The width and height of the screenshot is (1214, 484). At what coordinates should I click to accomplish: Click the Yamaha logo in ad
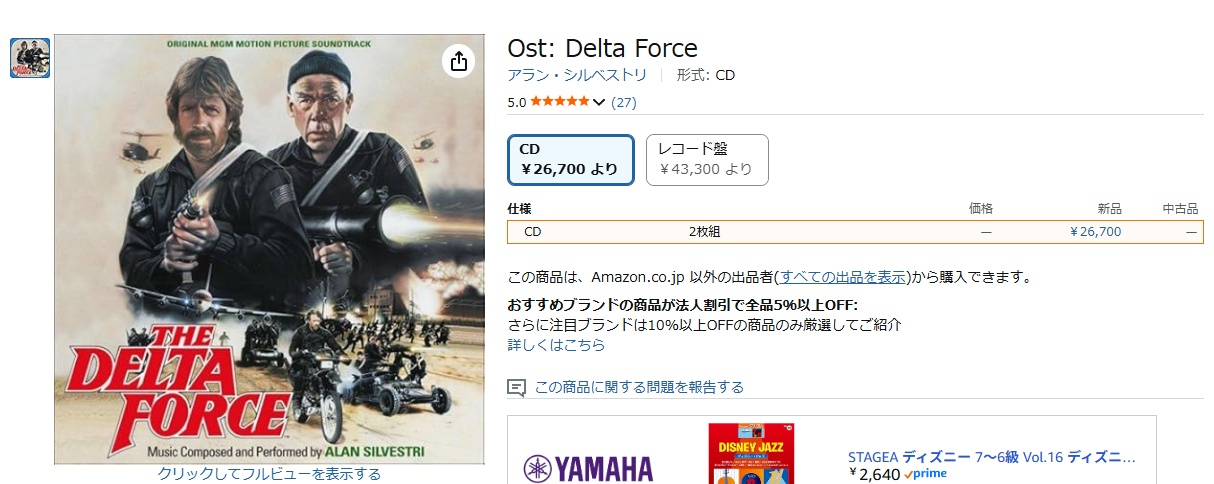(588, 469)
